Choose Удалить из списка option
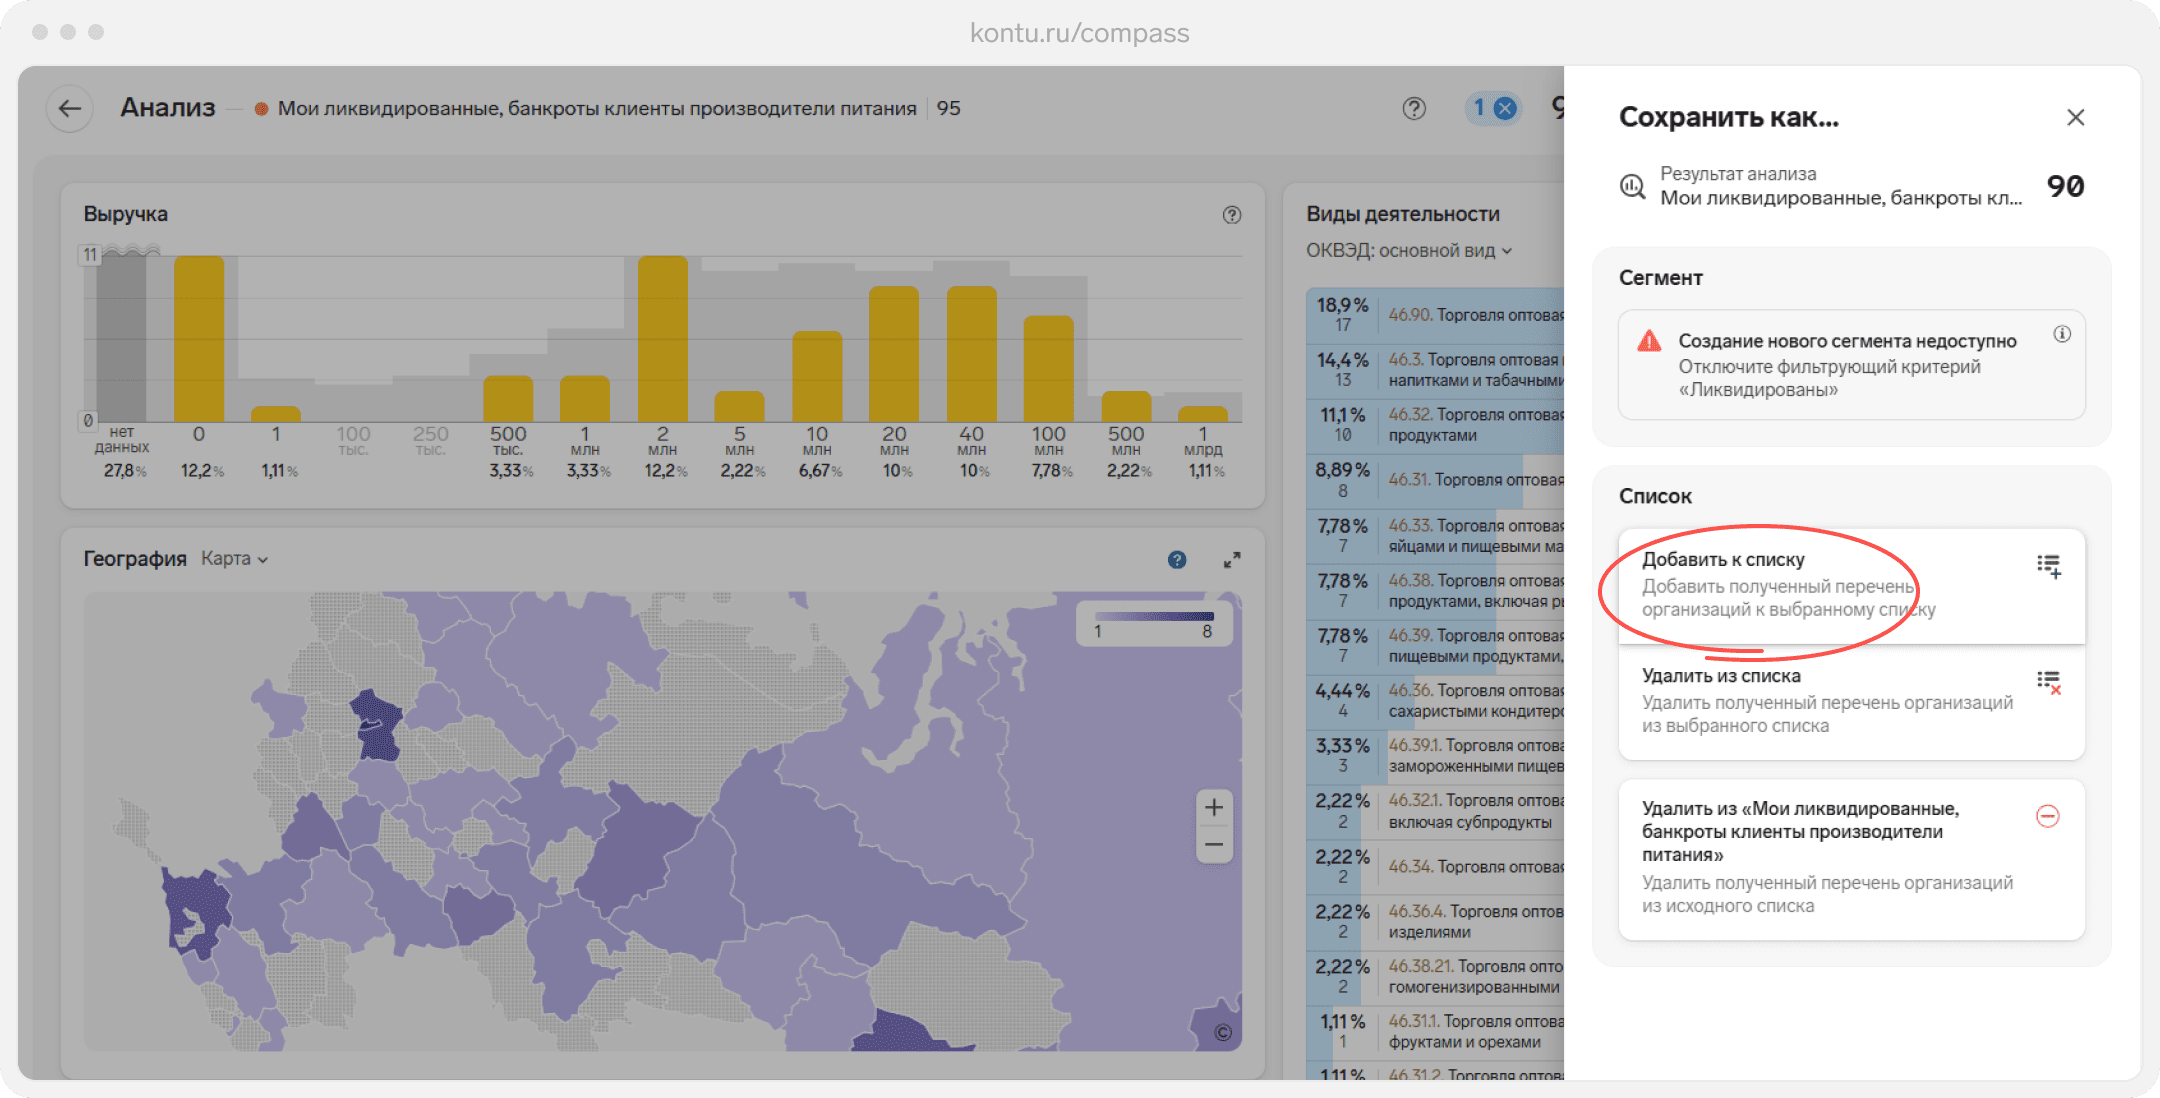Screen dimensions: 2160x1098 point(1851,701)
